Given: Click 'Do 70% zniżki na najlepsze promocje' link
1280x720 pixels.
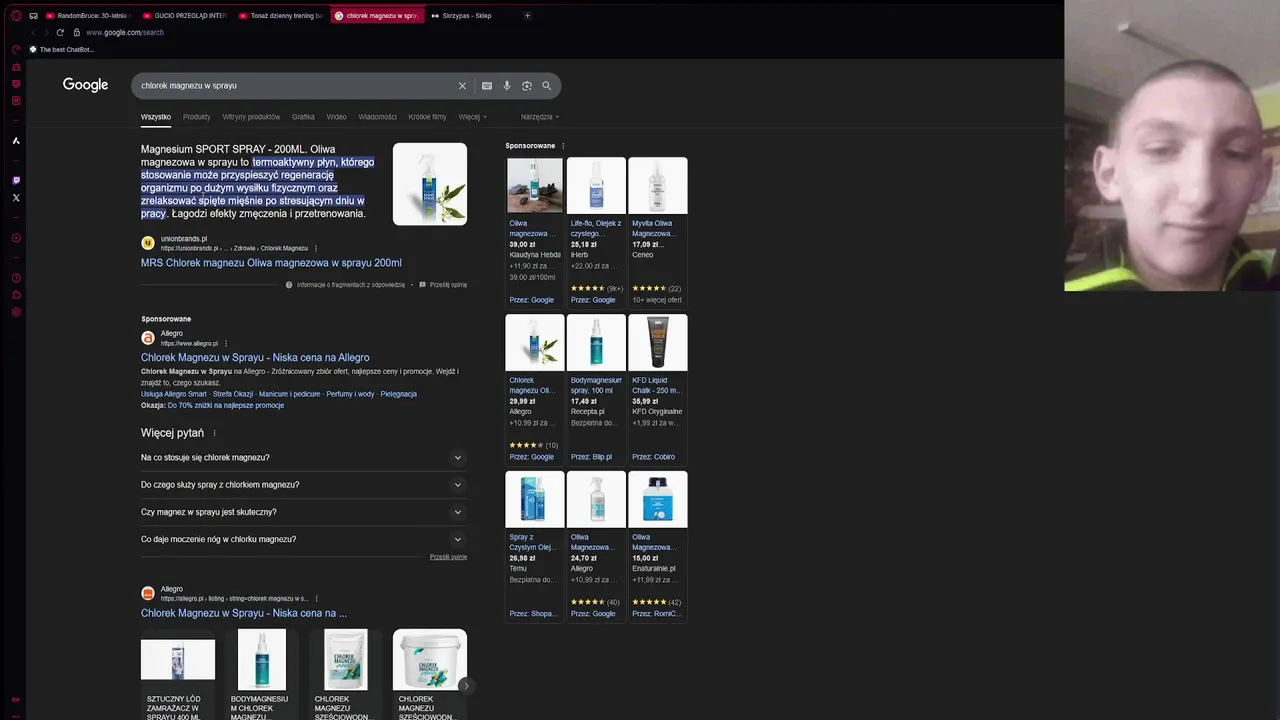Looking at the screenshot, I should pos(226,405).
